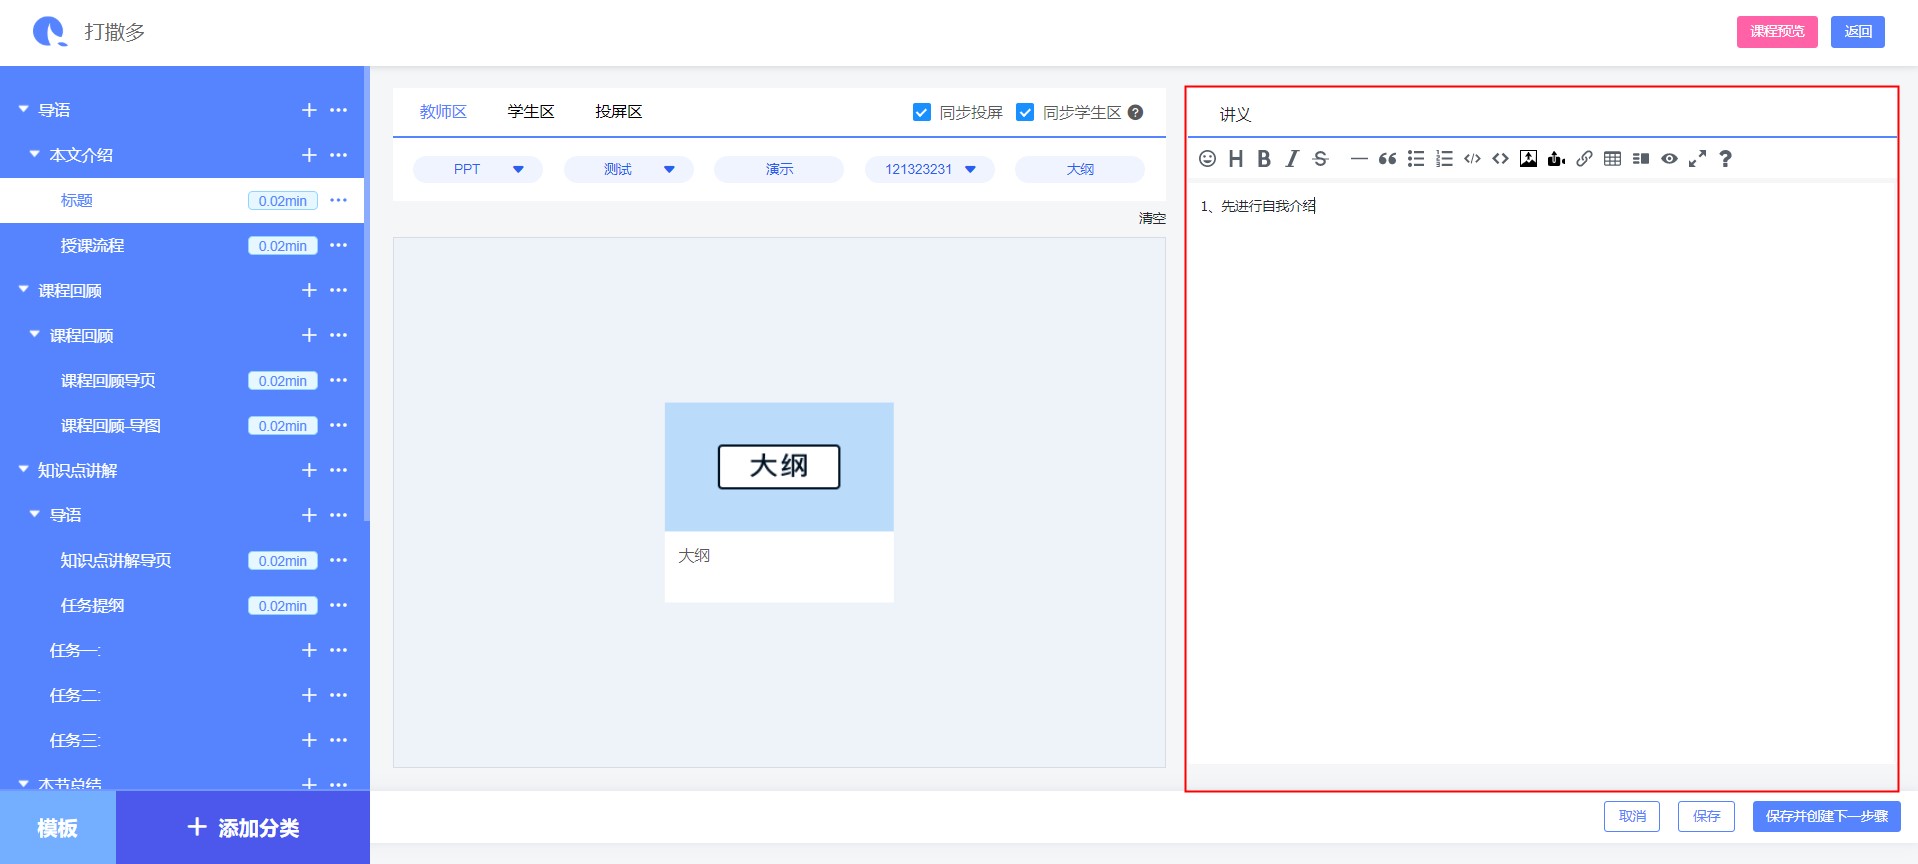Upload image via picture icon
Image resolution: width=1918 pixels, height=864 pixels.
click(x=1528, y=158)
